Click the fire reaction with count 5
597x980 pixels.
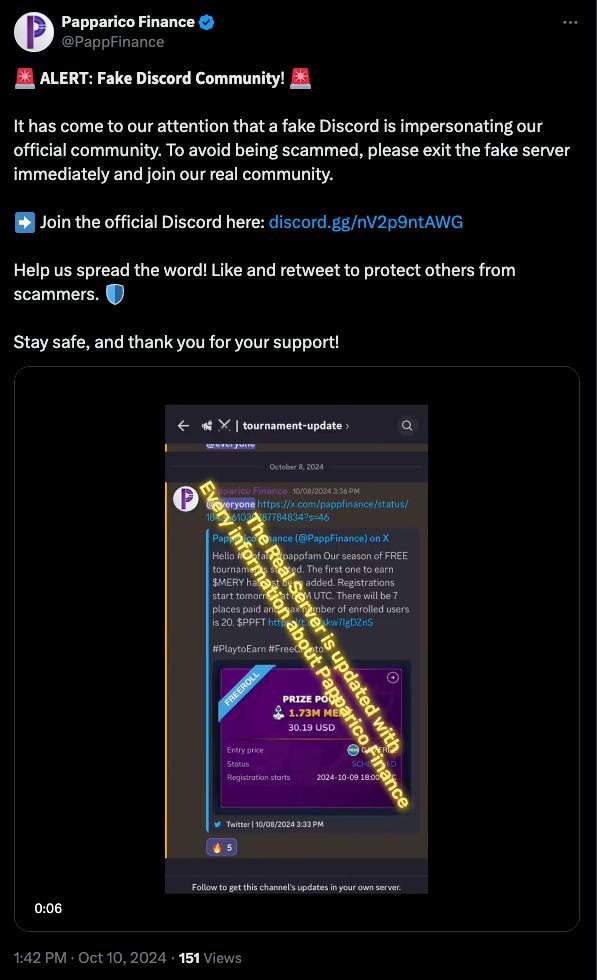click(x=221, y=848)
